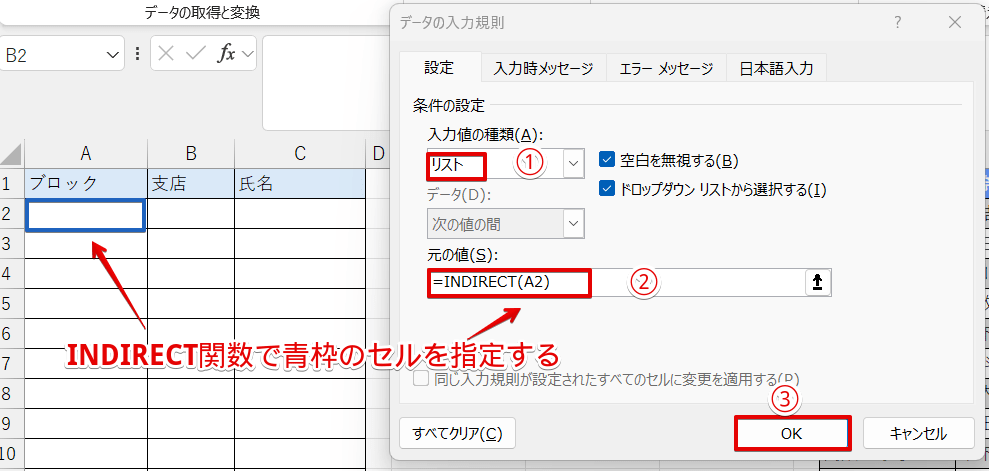Close the データの入力規則 dialog

[x=955, y=23]
